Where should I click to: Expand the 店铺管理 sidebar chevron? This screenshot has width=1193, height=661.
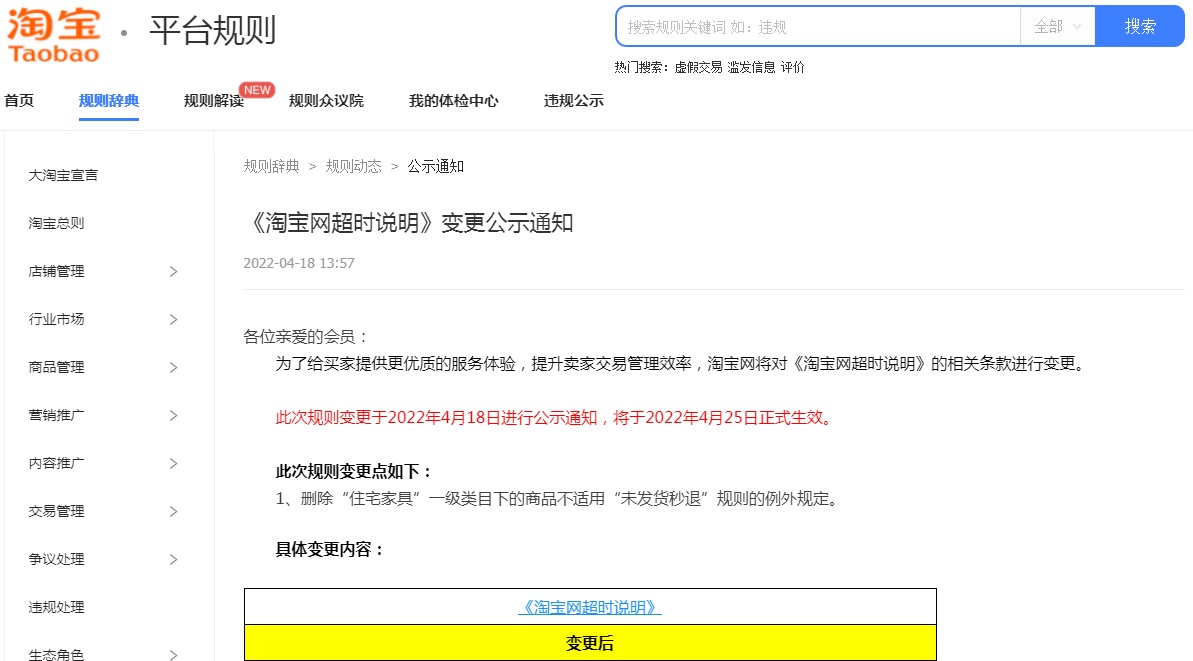pos(173,271)
